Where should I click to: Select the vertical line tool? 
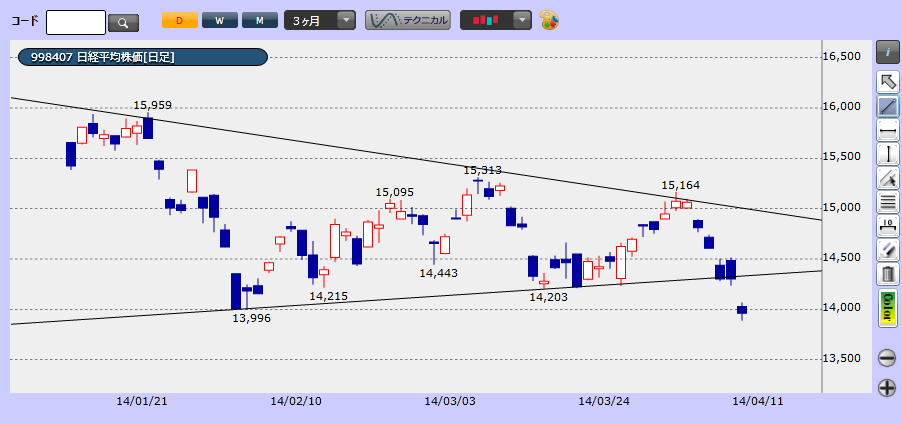[x=888, y=154]
